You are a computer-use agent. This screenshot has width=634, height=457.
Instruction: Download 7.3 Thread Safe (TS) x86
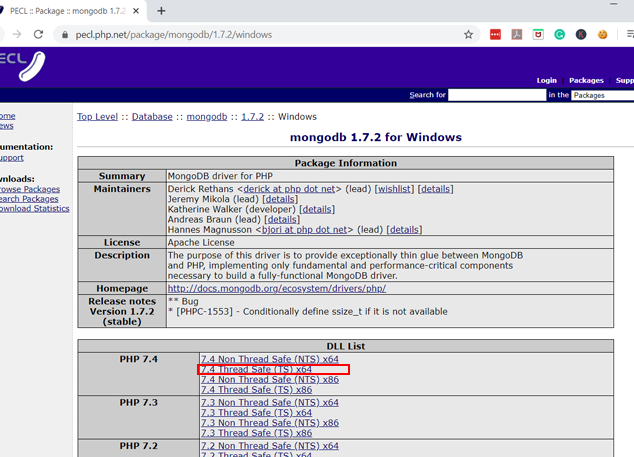coord(256,433)
